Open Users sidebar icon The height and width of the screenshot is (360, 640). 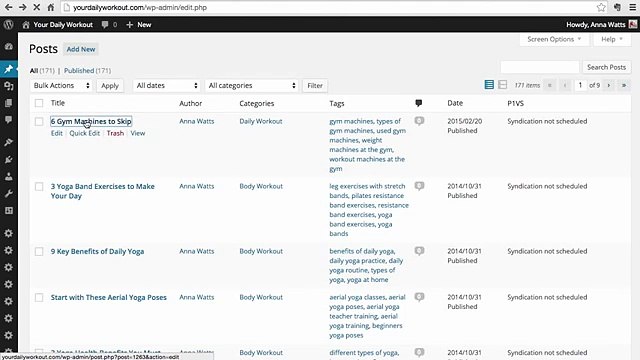[9, 176]
